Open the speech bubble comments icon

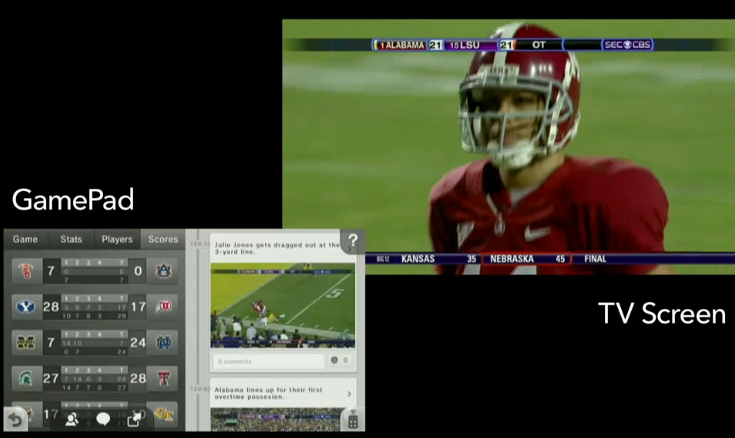click(x=102, y=420)
